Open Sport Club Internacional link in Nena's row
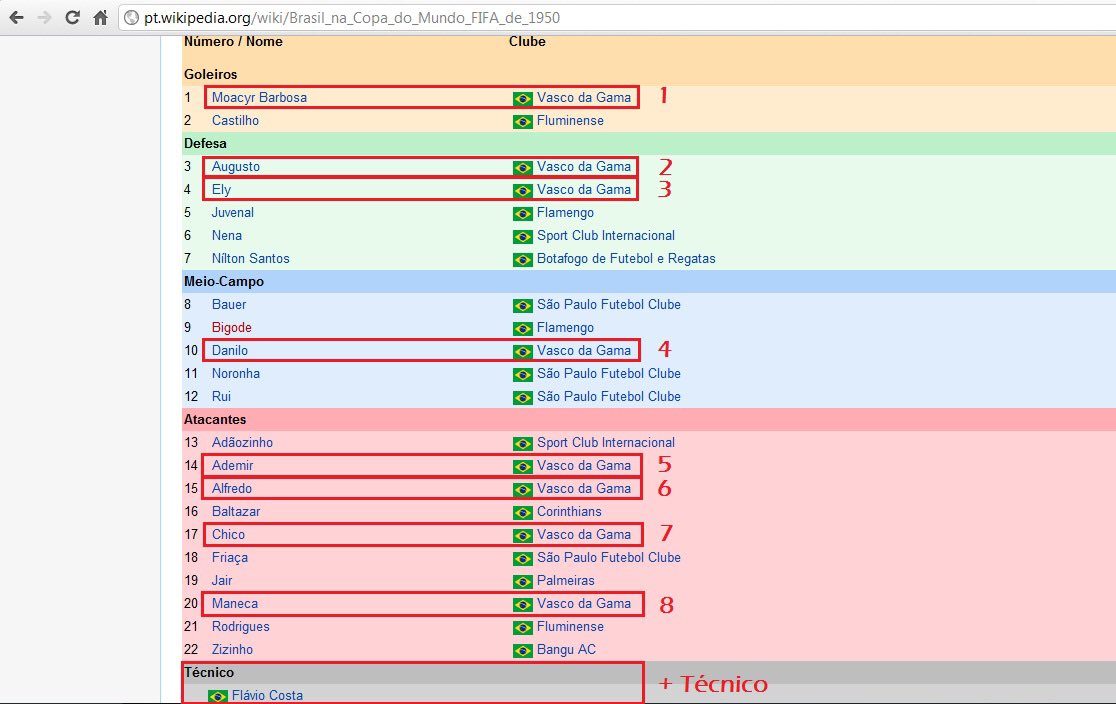The width and height of the screenshot is (1116, 704). [606, 236]
